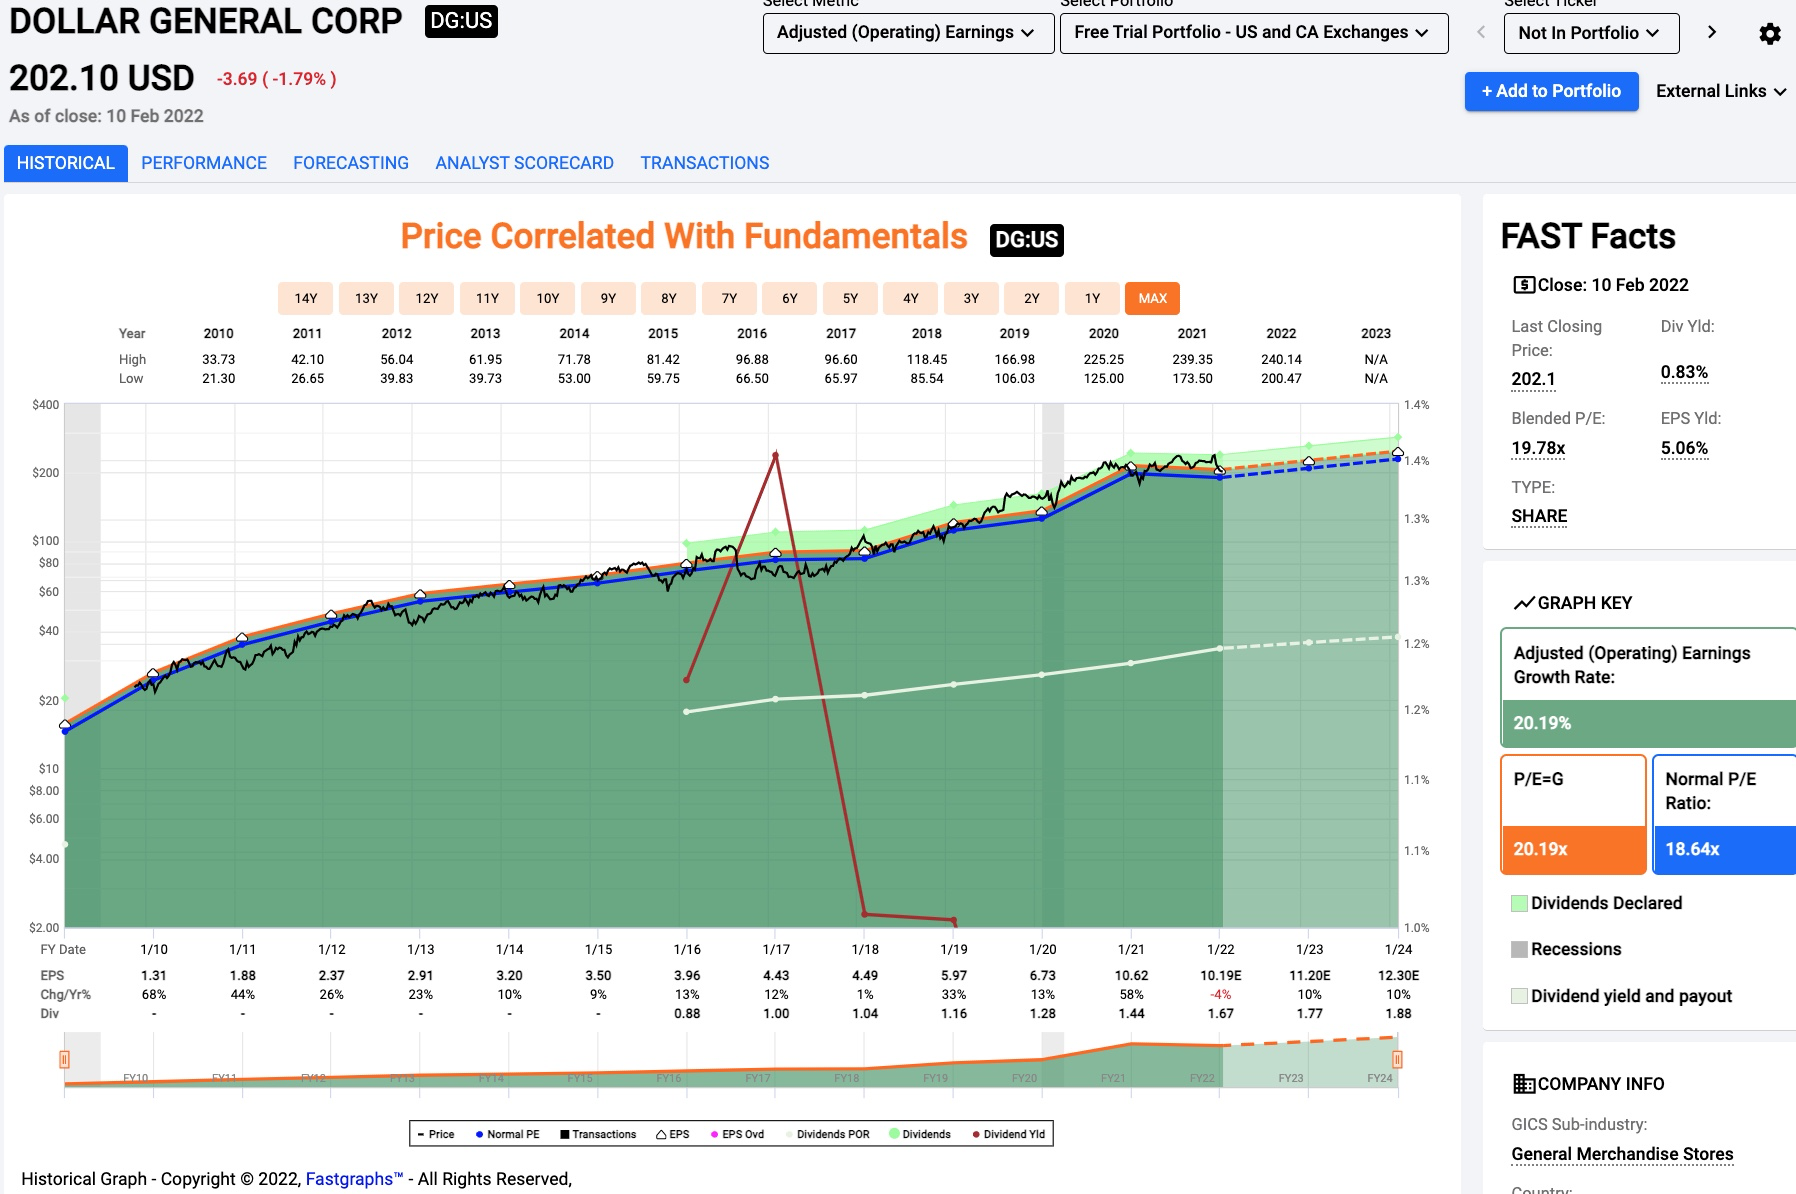Click the Blended P/E value 19.78x

[x=1538, y=448]
